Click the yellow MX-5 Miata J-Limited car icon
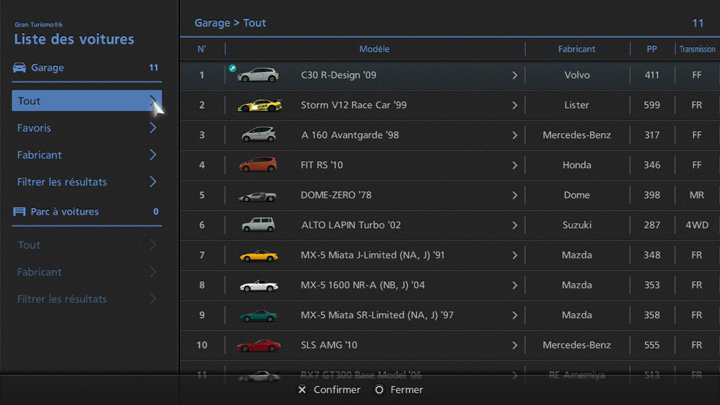Image resolution: width=720 pixels, height=405 pixels. (258, 255)
